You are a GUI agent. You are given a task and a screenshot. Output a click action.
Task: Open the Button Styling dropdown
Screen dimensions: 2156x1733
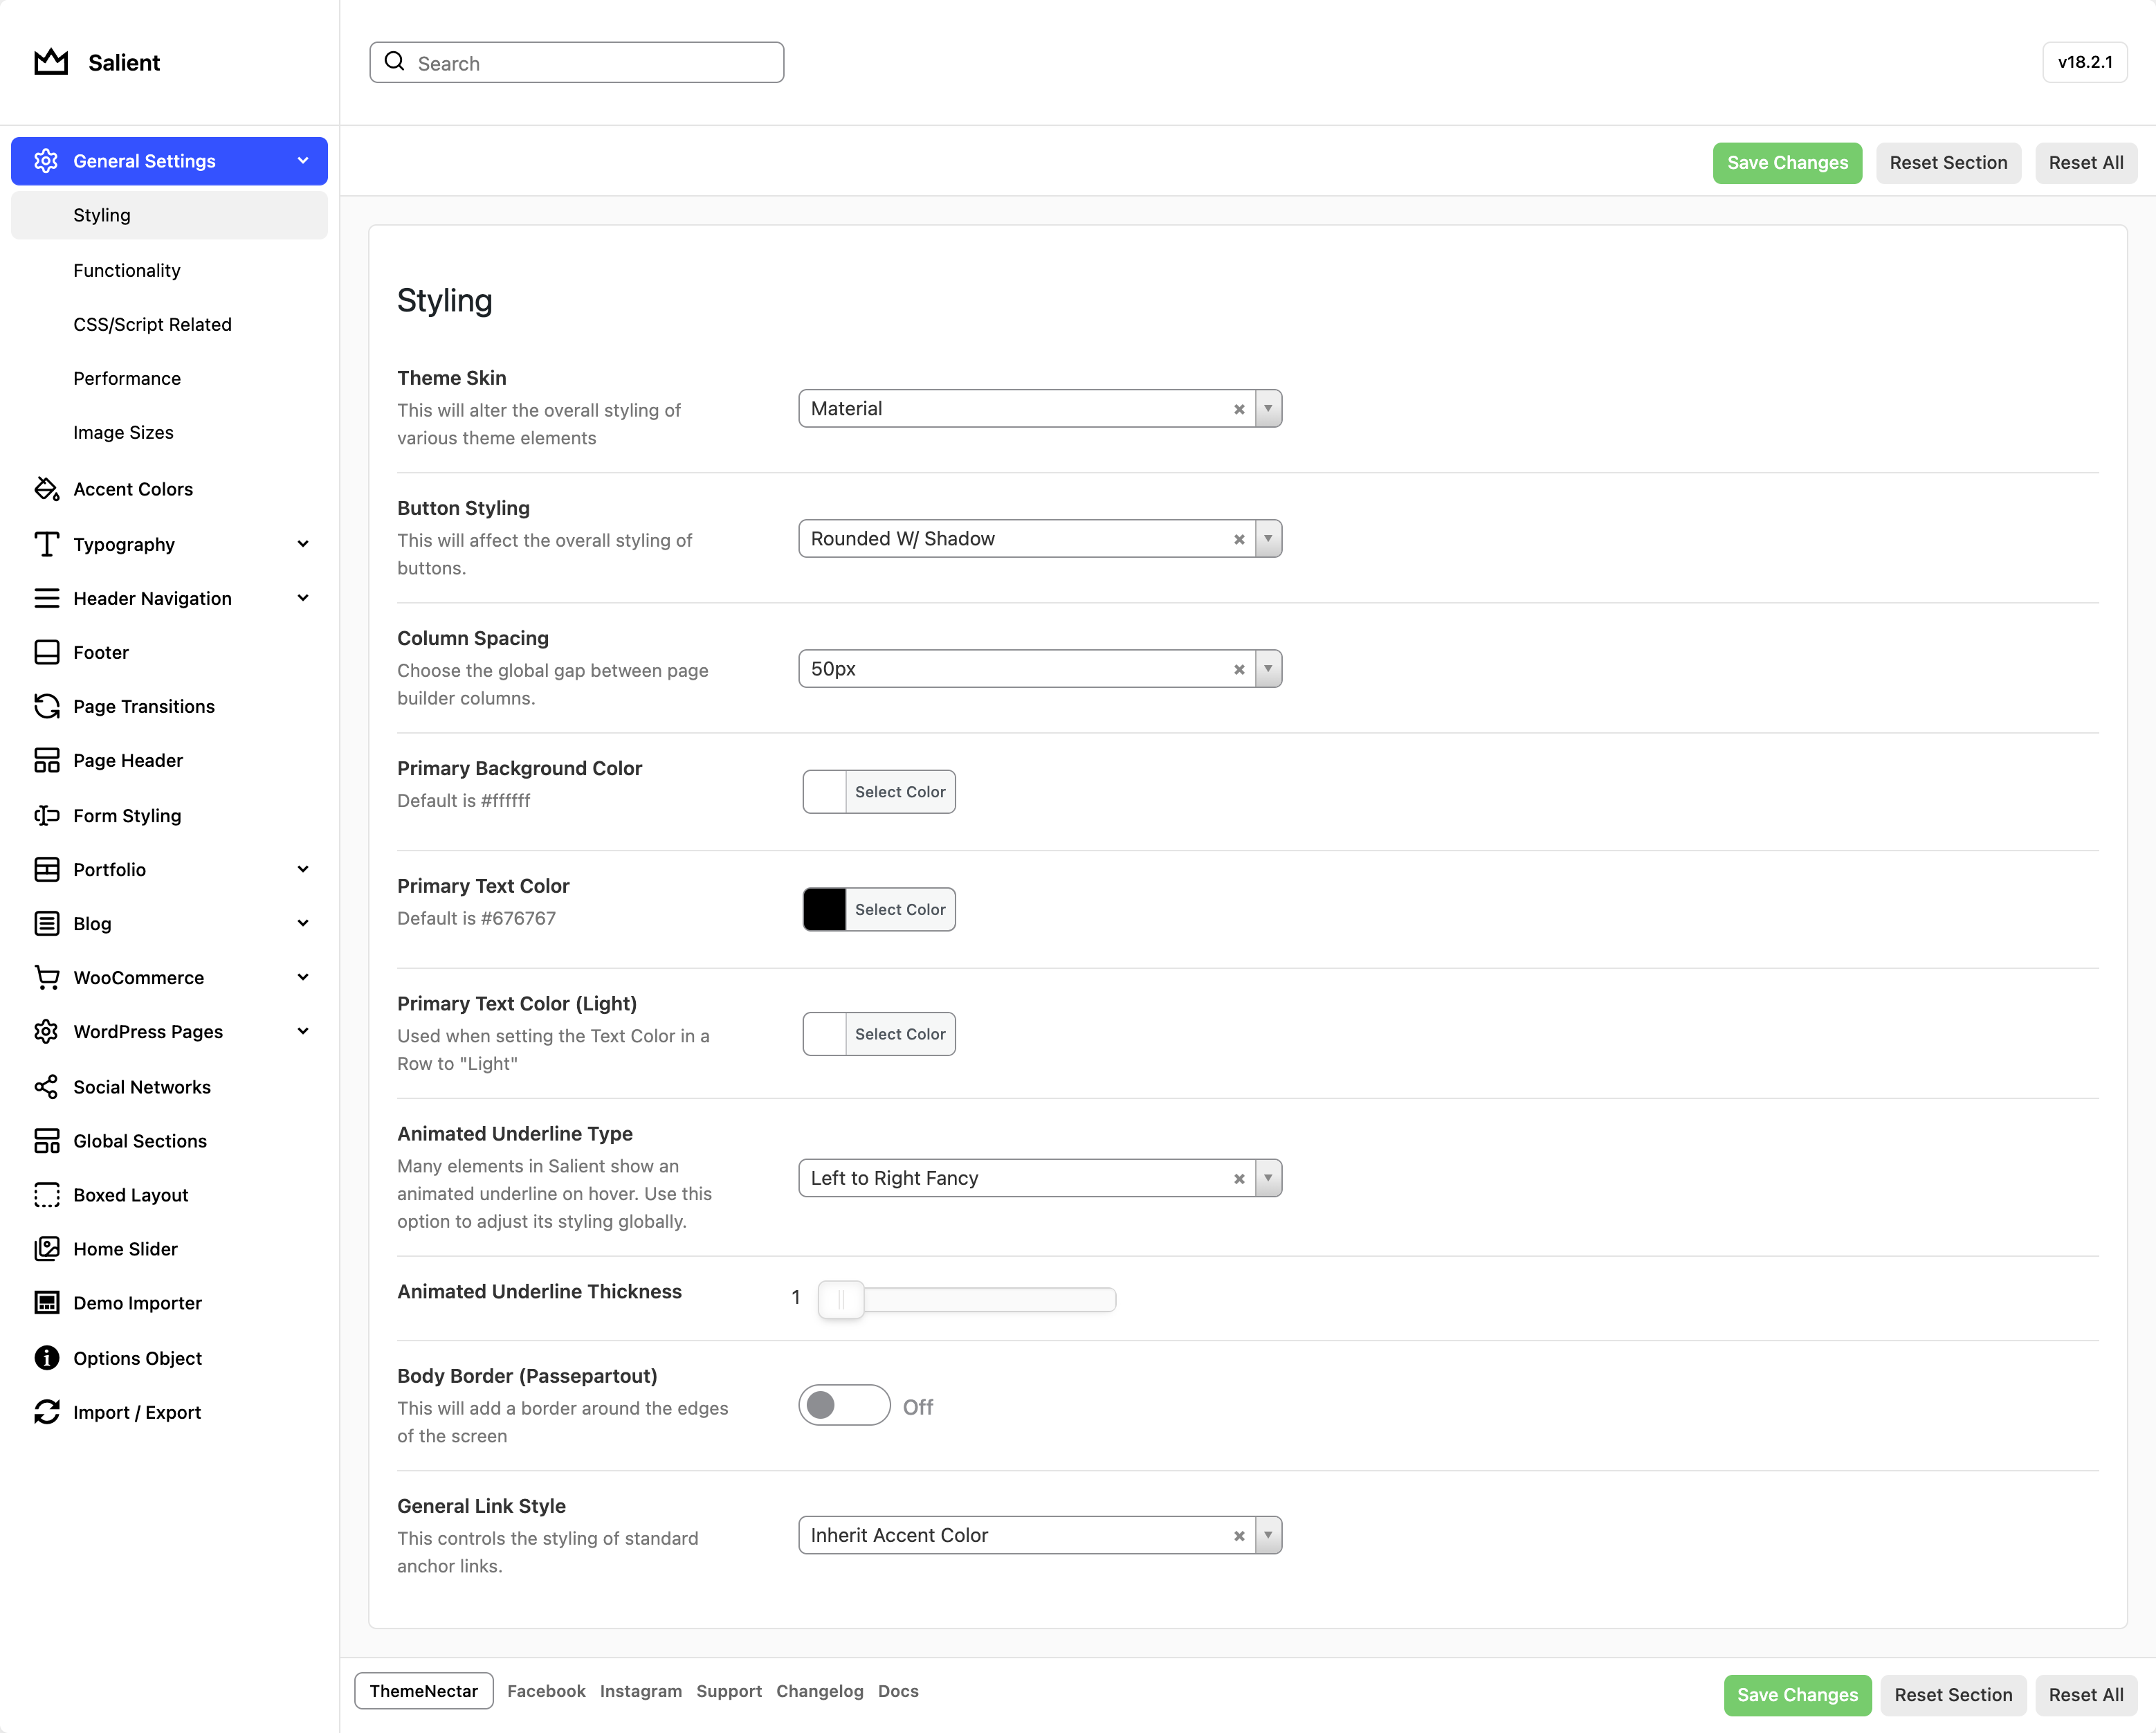click(x=1040, y=538)
